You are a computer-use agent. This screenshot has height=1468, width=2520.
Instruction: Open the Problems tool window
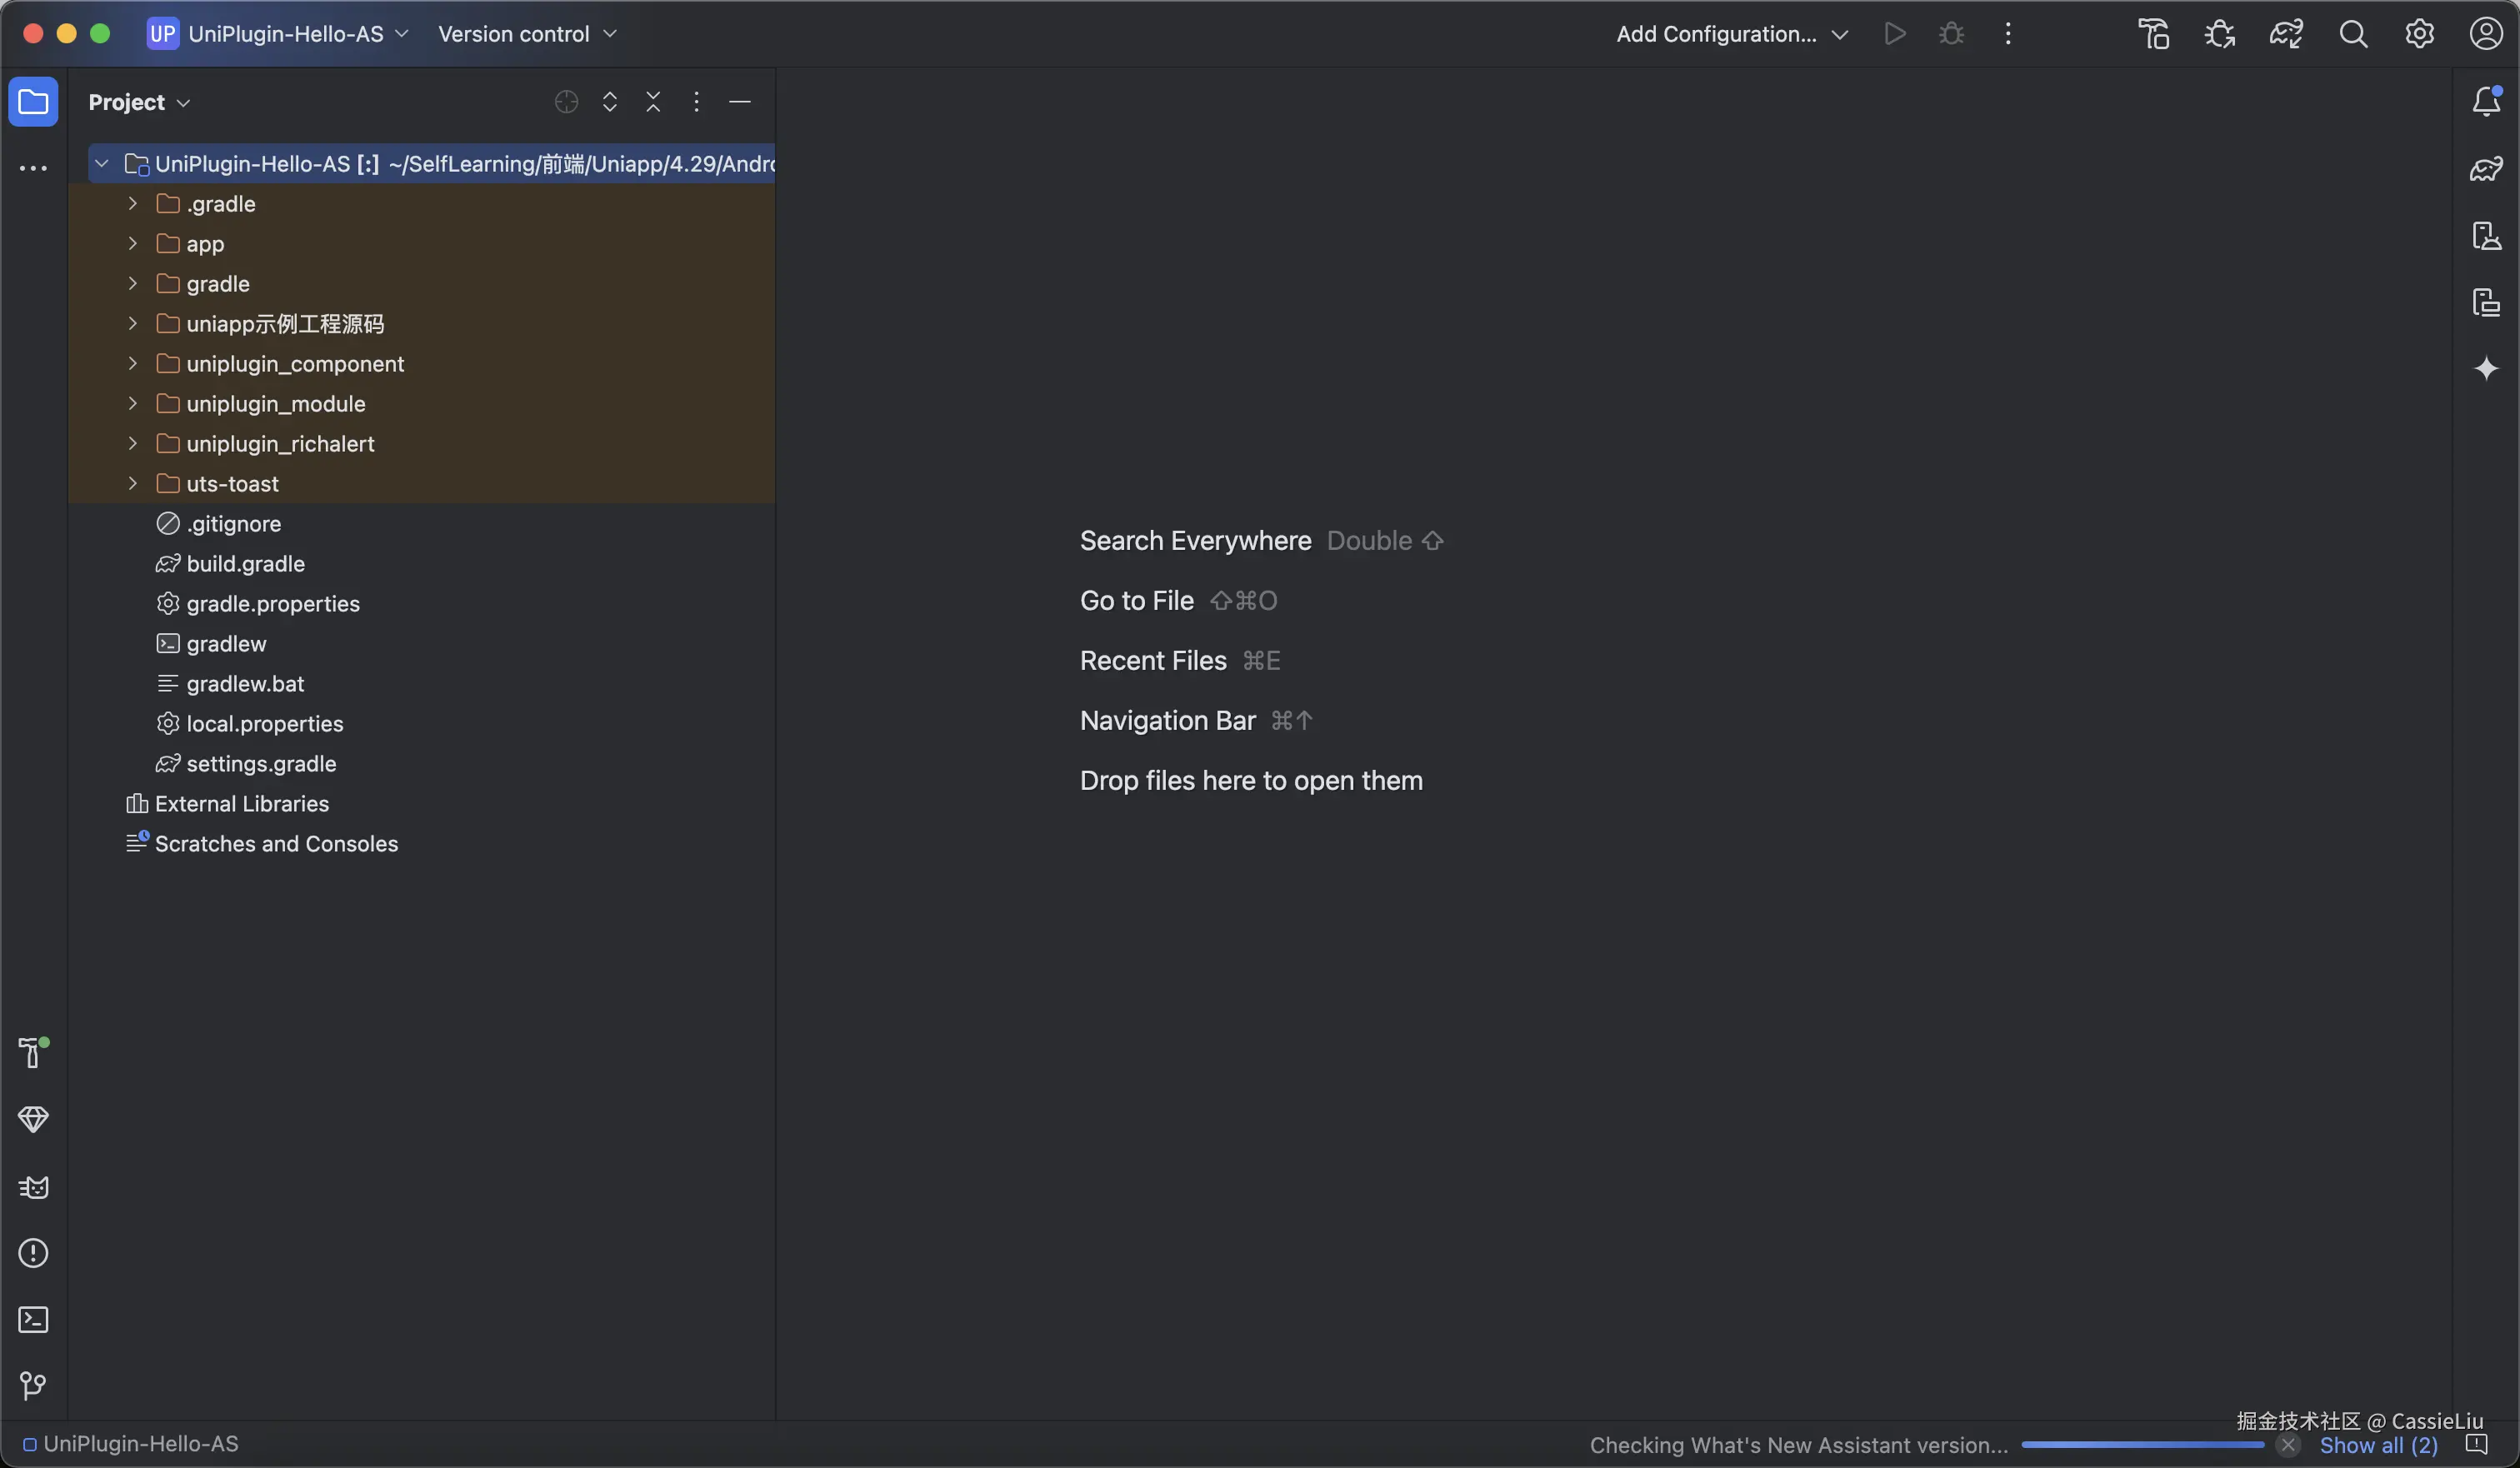point(33,1253)
